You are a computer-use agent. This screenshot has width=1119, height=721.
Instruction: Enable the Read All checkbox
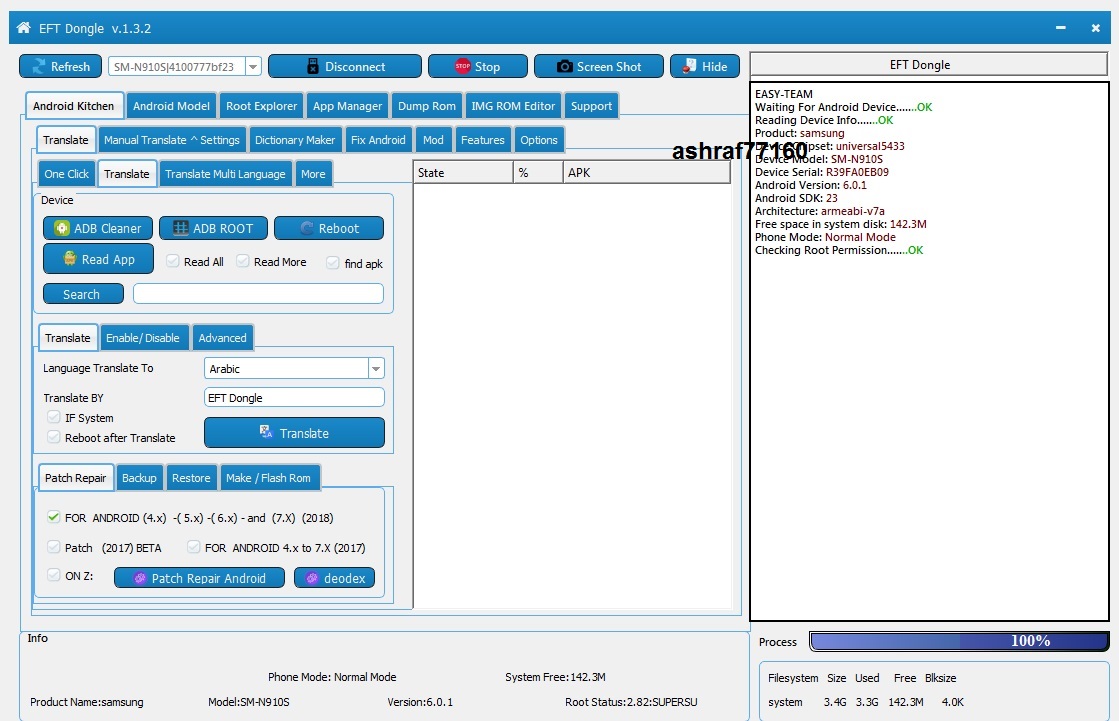[x=173, y=261]
